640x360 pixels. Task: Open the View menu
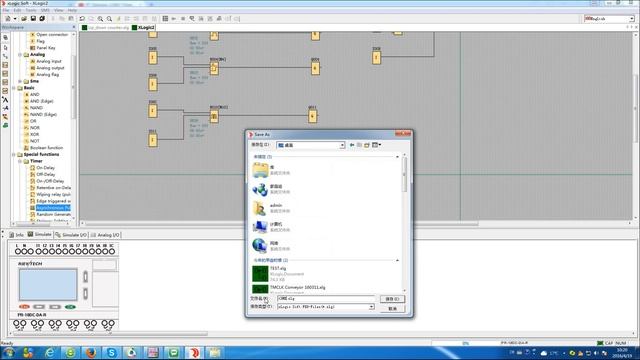coord(59,10)
